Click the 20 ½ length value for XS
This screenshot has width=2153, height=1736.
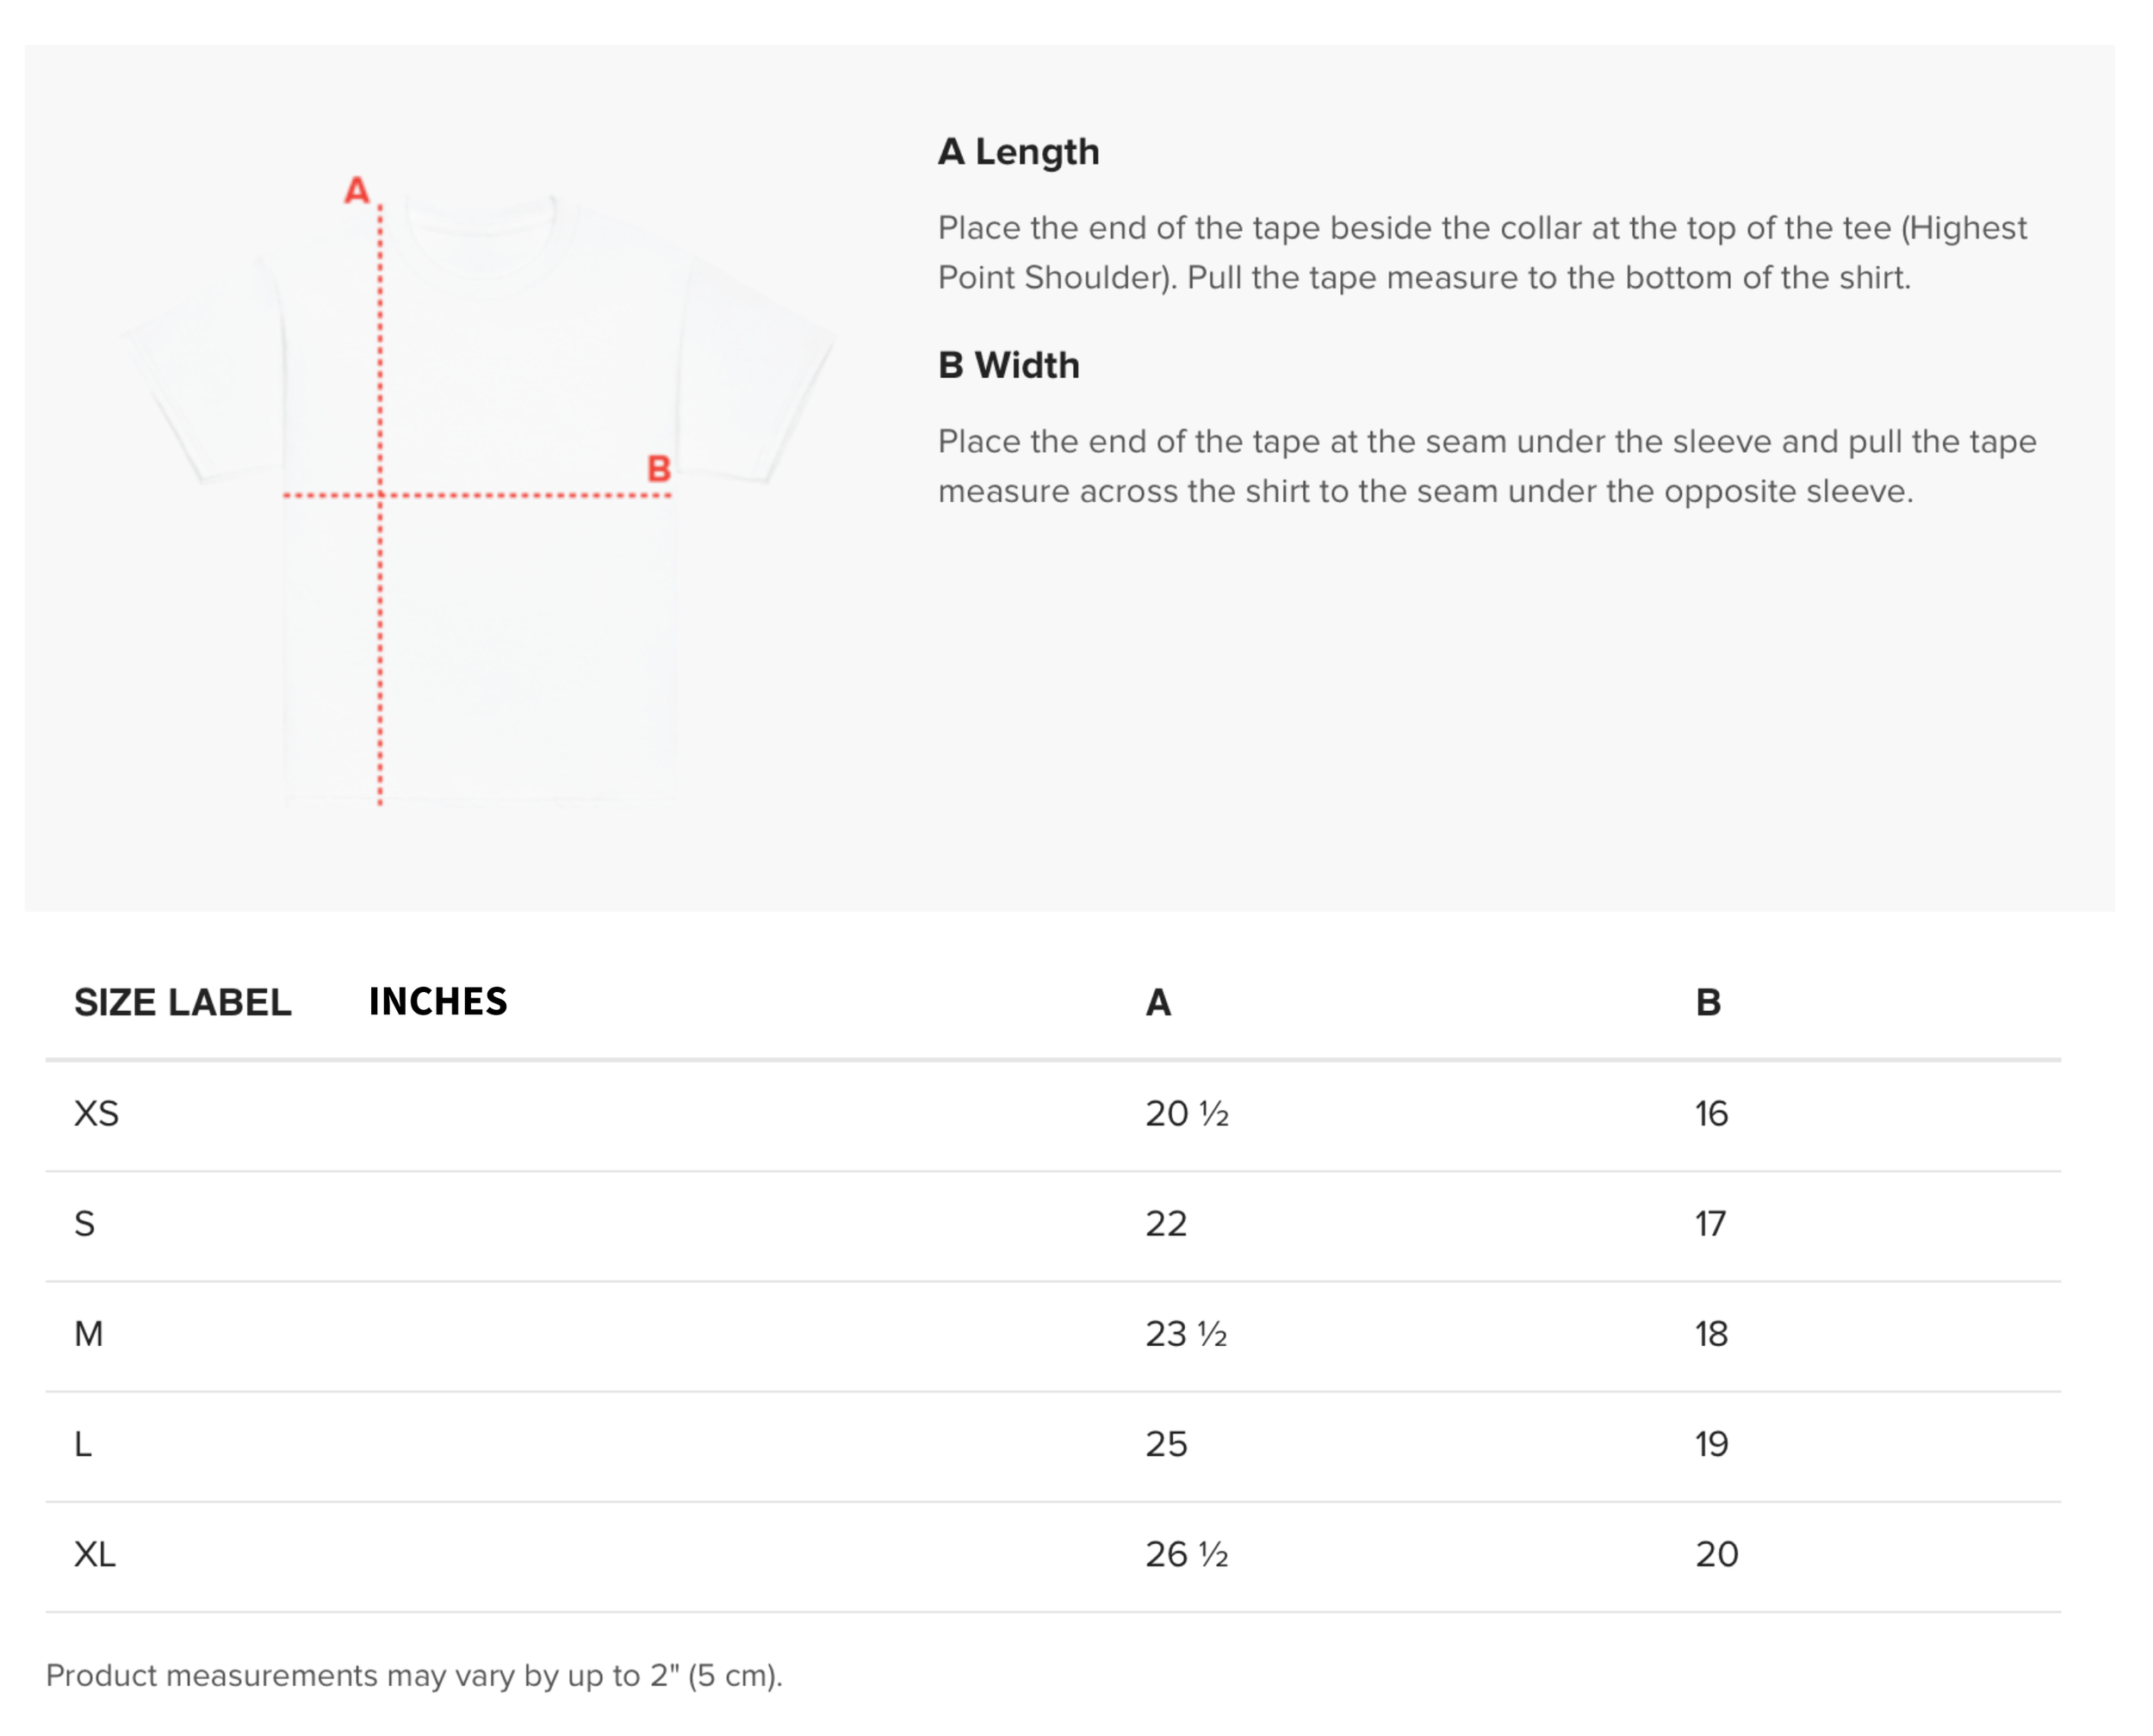point(1187,1113)
